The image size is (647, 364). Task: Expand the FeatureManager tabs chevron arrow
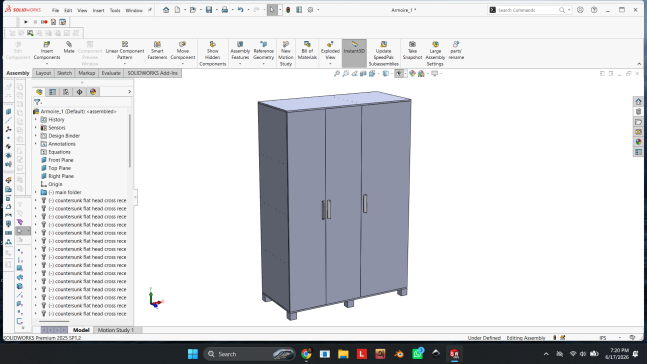130,92
